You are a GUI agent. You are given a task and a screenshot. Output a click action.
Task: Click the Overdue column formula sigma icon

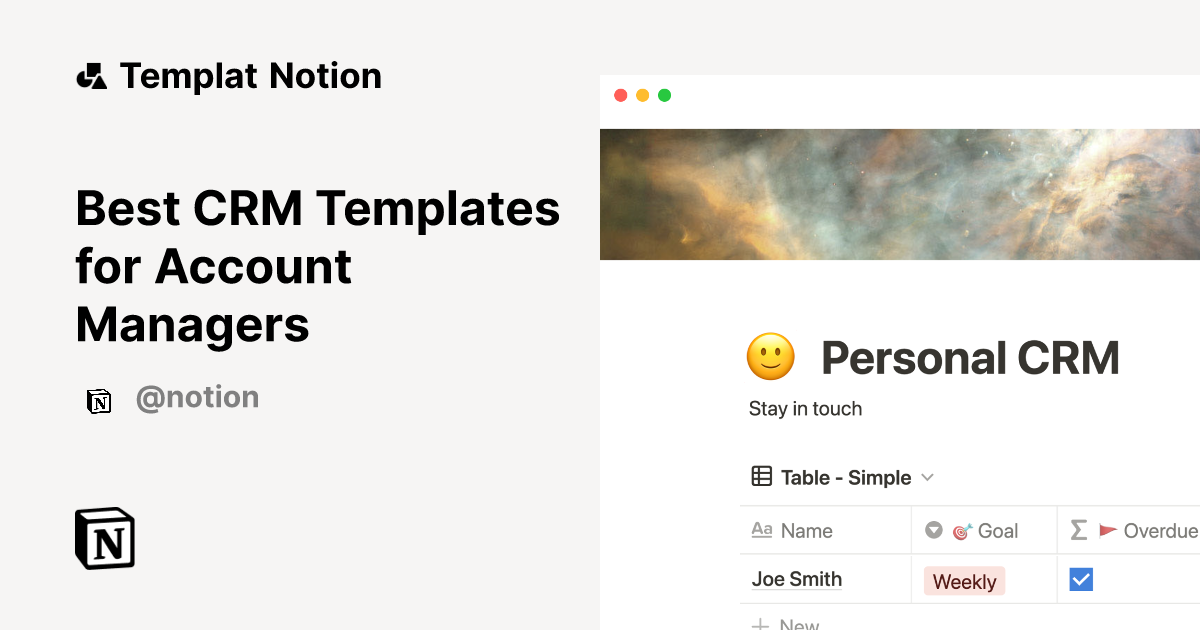point(1079,530)
